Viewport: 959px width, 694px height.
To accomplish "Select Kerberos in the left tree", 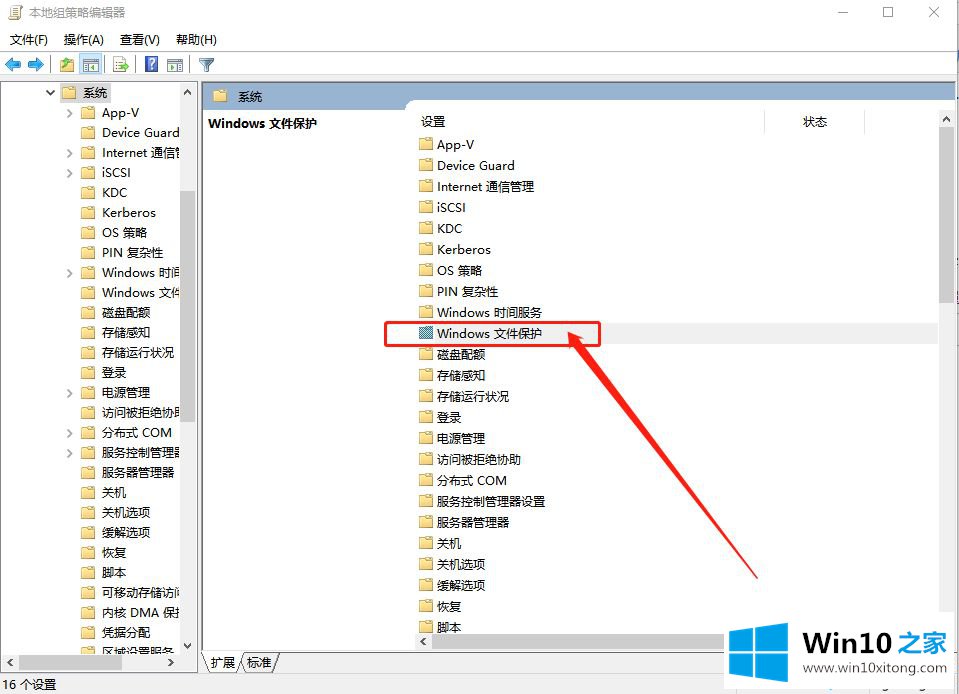I will pos(128,213).
